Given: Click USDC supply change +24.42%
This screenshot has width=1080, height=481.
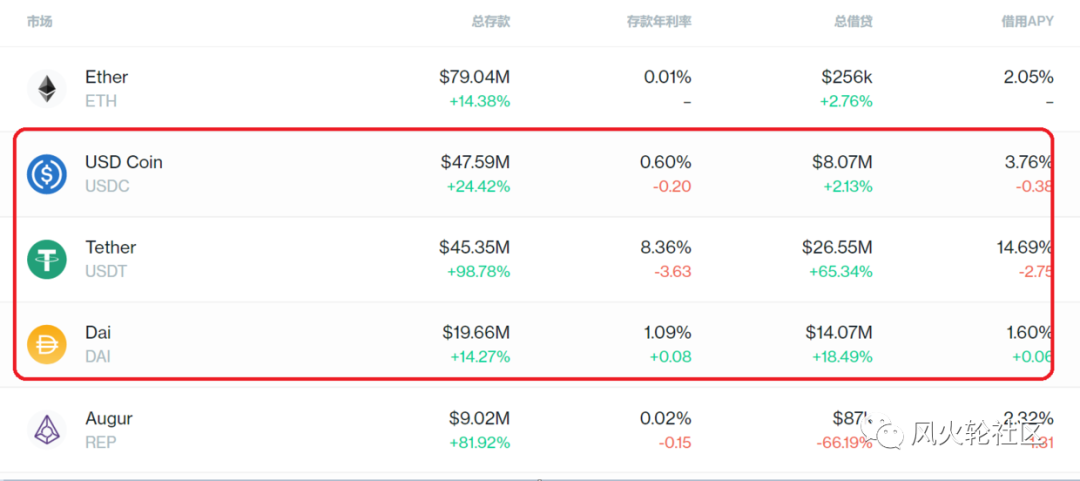Looking at the screenshot, I should pos(479,186).
